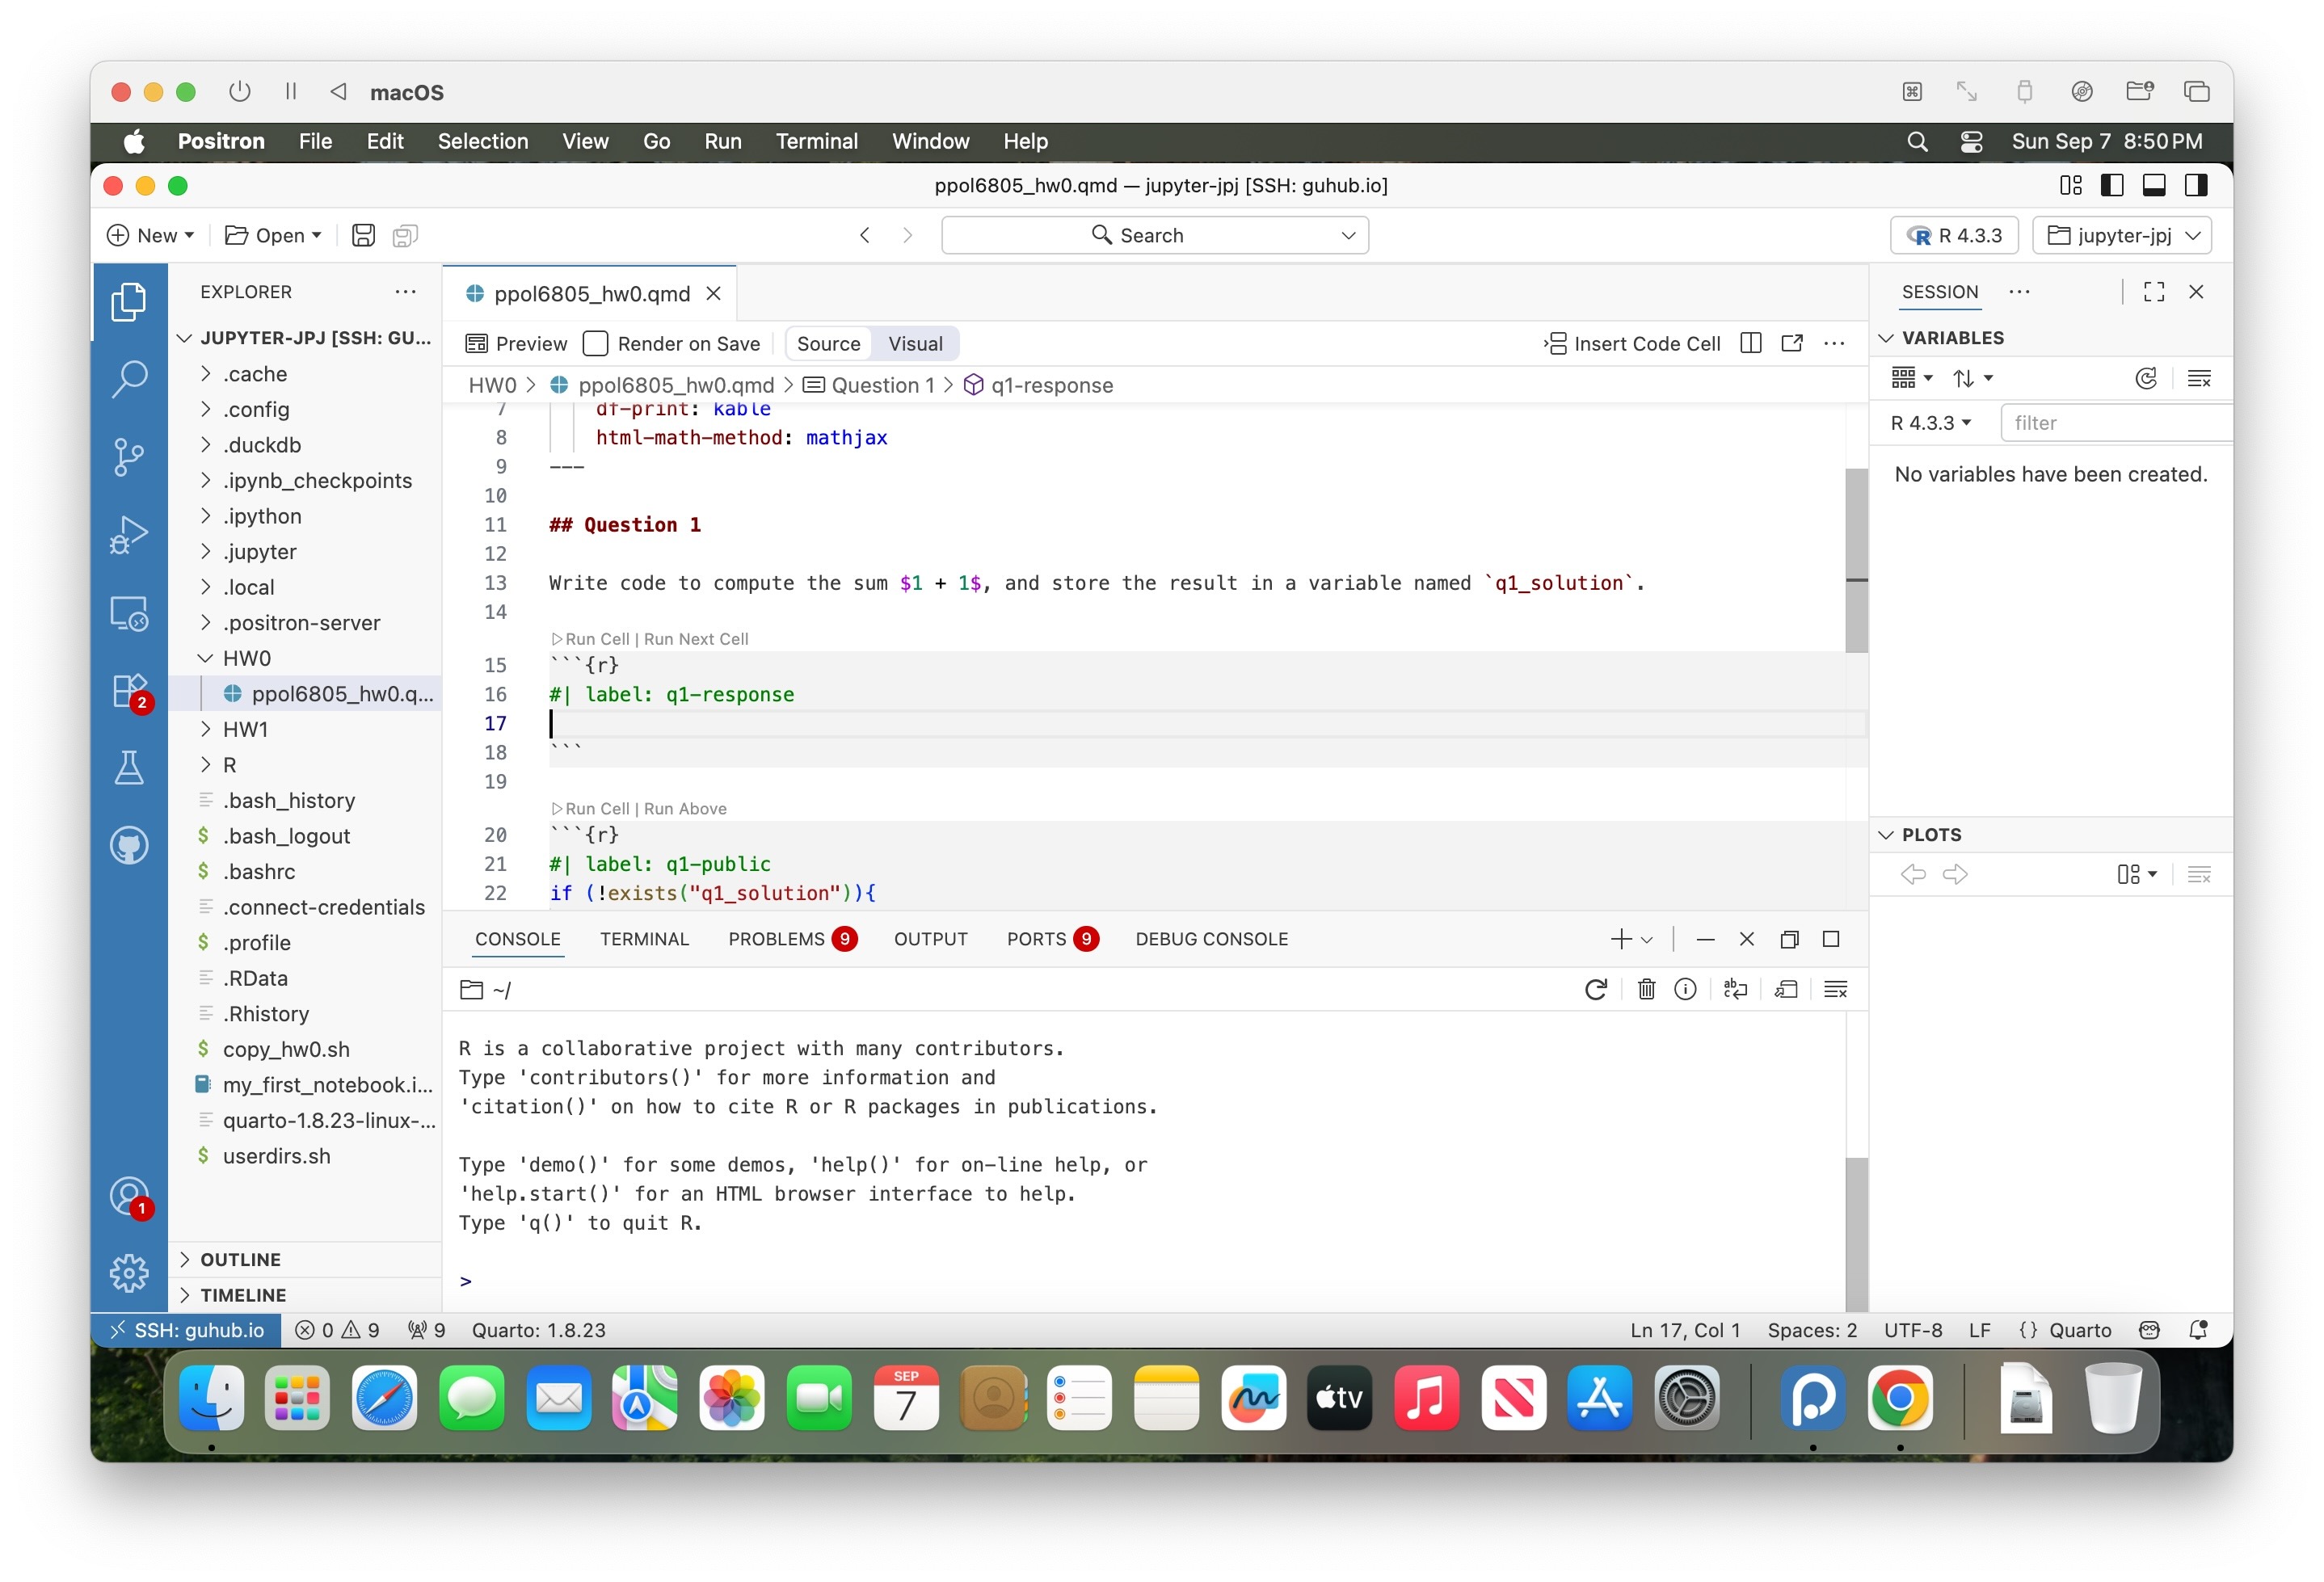
Task: Click Run Next Cell link
Action: coord(696,639)
